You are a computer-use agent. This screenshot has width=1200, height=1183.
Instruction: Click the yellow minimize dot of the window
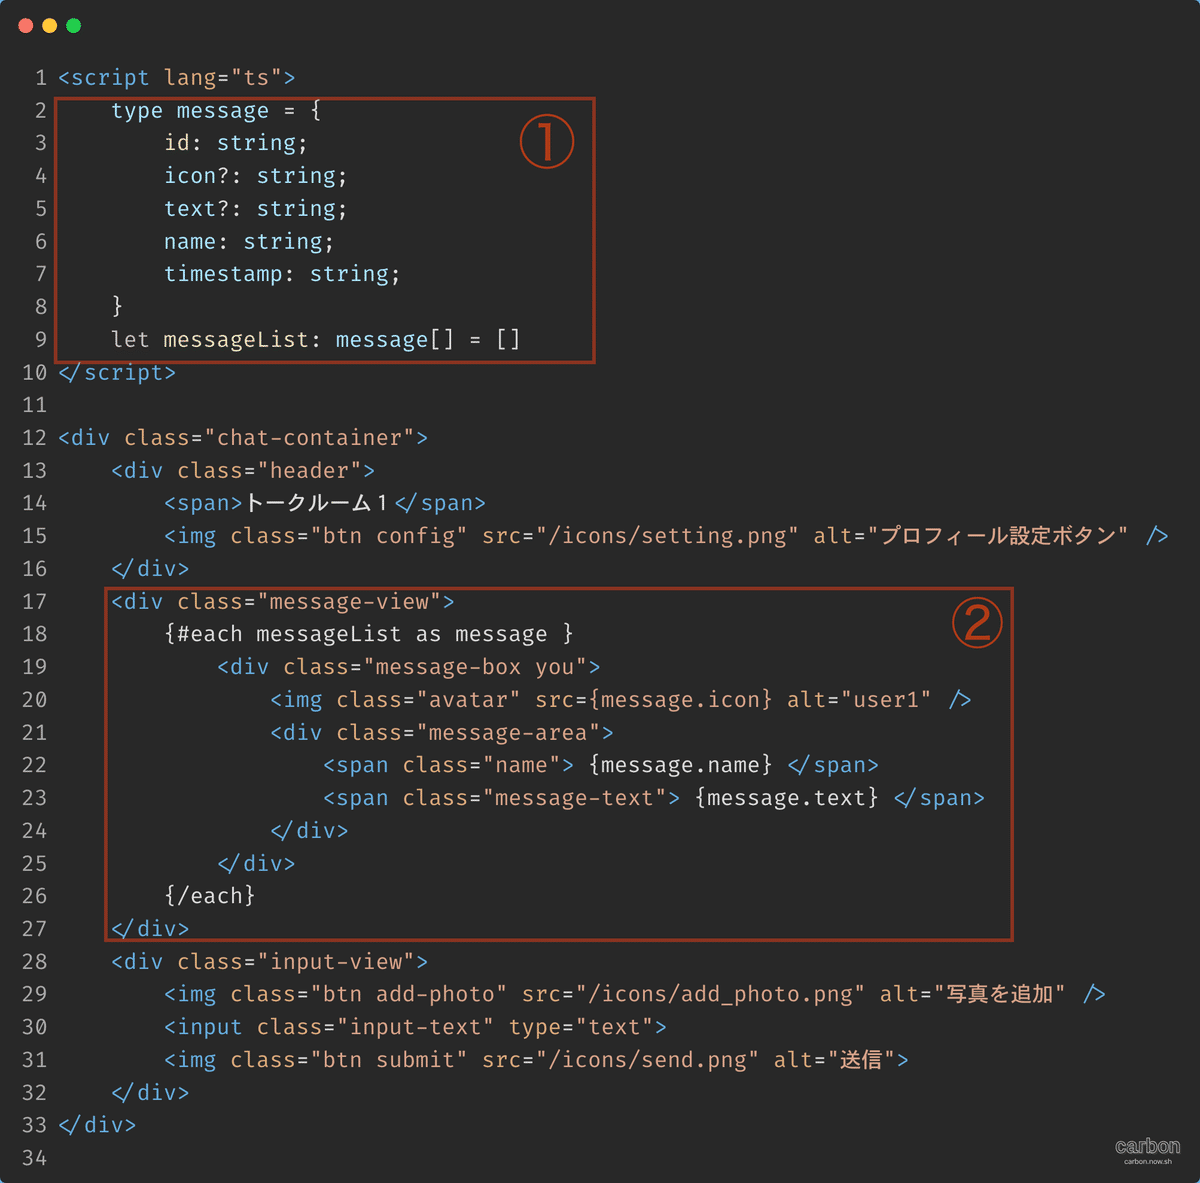pos(50,26)
